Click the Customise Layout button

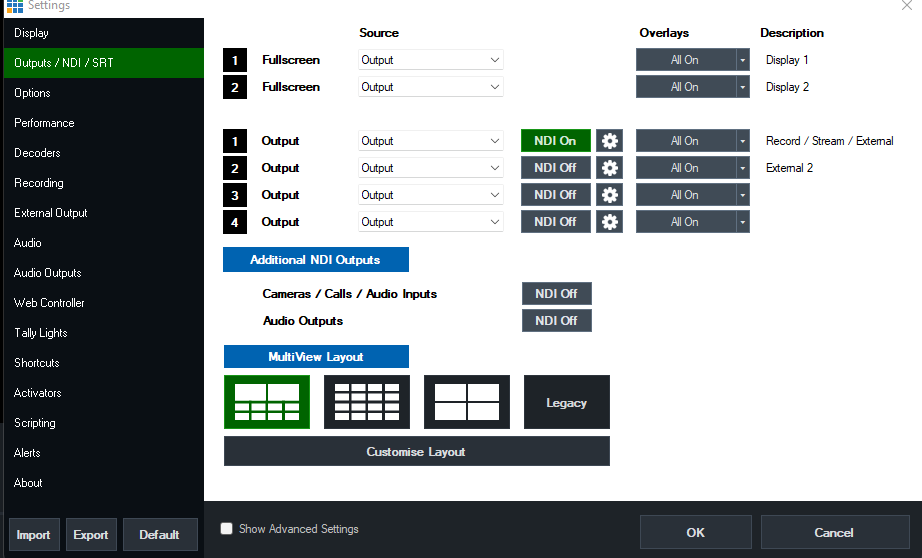pyautogui.click(x=416, y=452)
